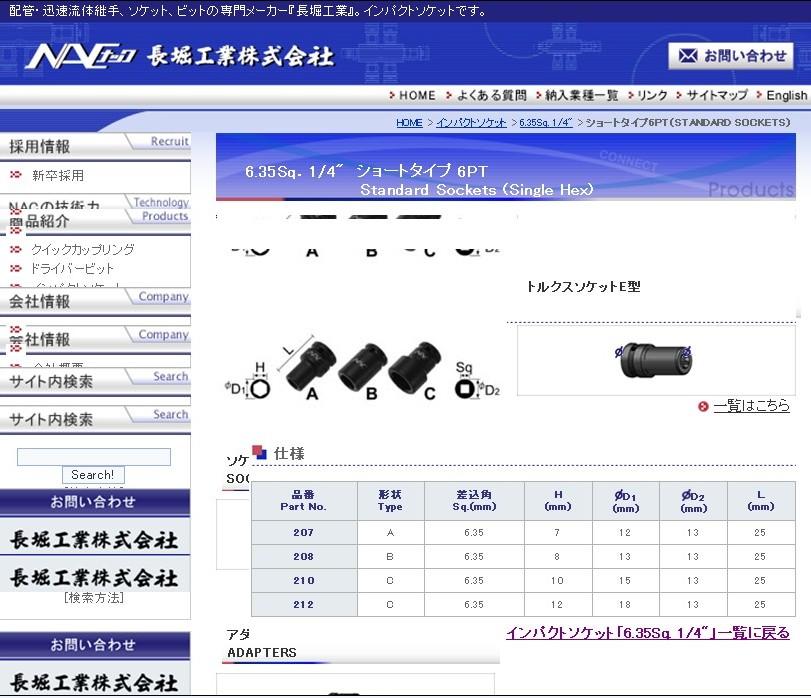811x698 pixels.
Task: Click the 差込角 Sq.(mm) column header
Action: 474,501
